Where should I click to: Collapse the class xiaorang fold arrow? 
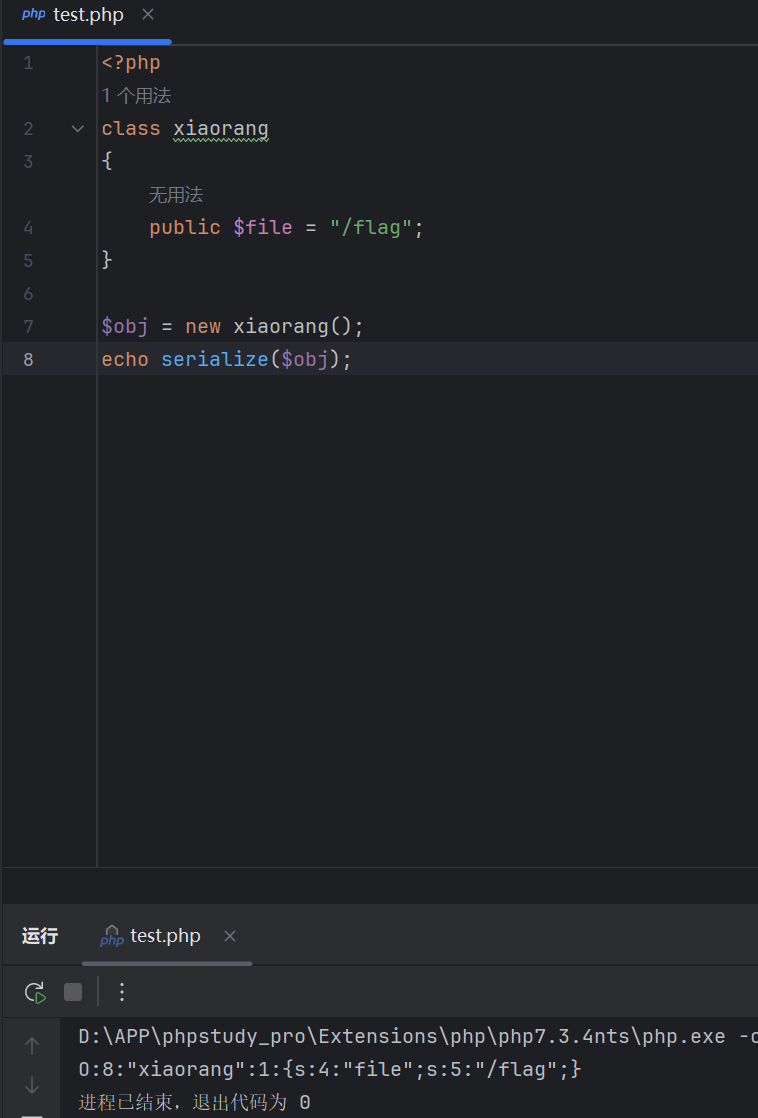[x=78, y=129]
